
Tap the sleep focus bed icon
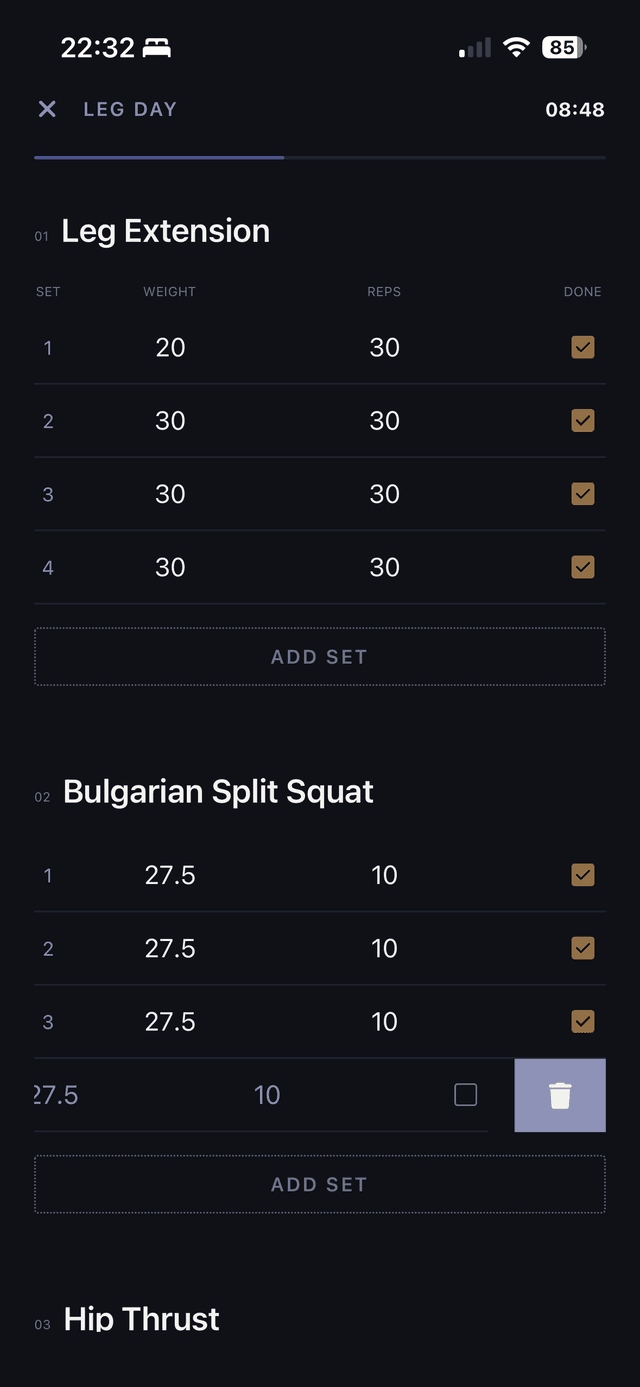click(x=157, y=47)
